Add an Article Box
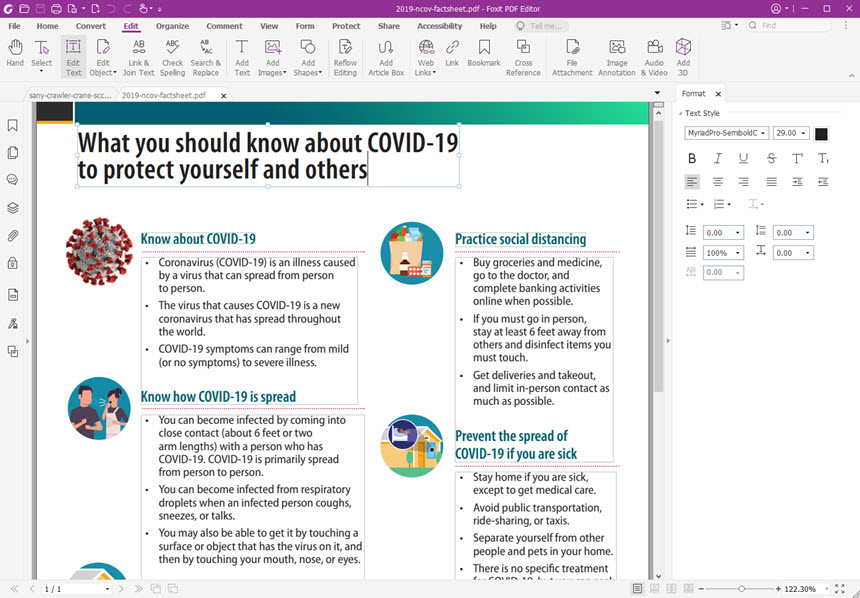The width and height of the screenshot is (860, 598). pos(386,57)
